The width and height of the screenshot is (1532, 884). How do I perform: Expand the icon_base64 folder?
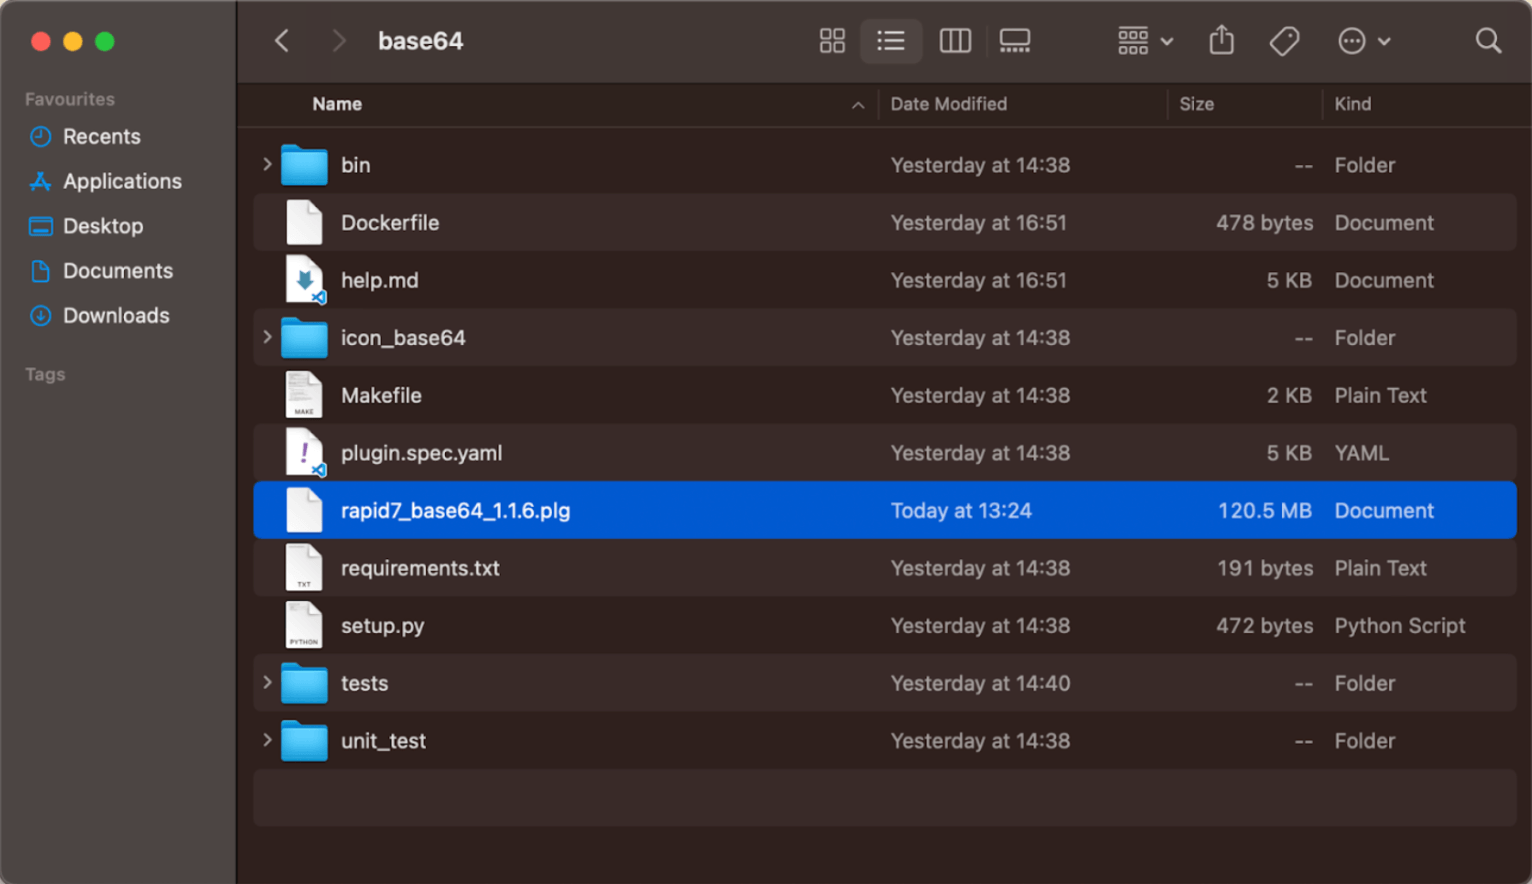pyautogui.click(x=267, y=337)
